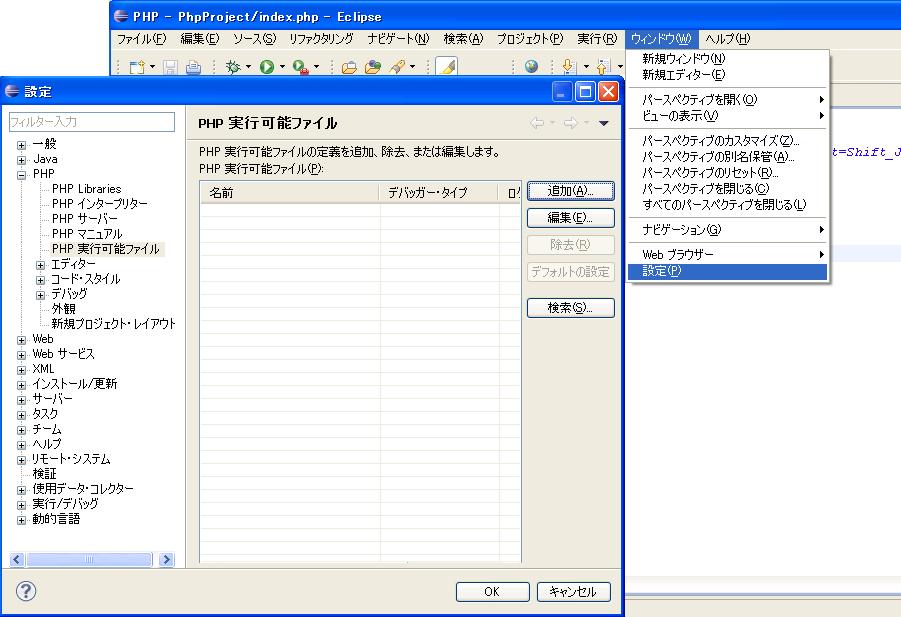The width and height of the screenshot is (901, 617).
Task: Toggle the yellow highlighter toolbar icon
Action: [446, 67]
